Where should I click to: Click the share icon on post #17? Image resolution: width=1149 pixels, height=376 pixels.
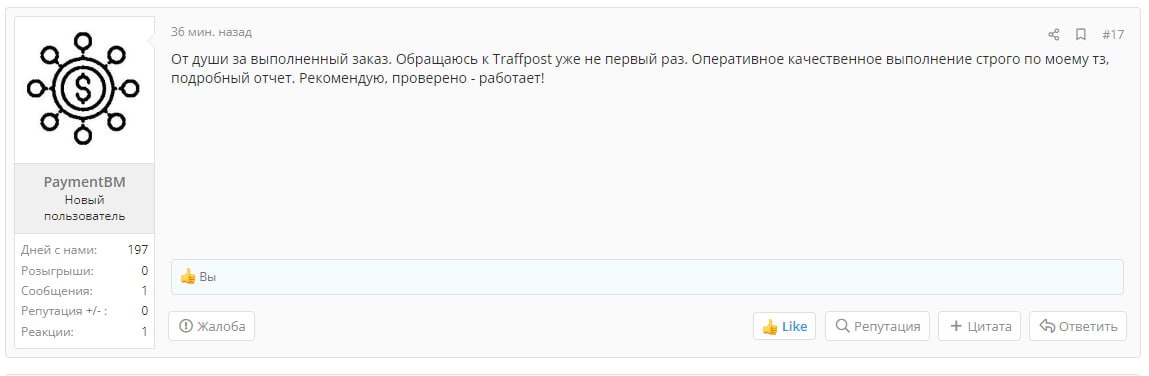1054,34
